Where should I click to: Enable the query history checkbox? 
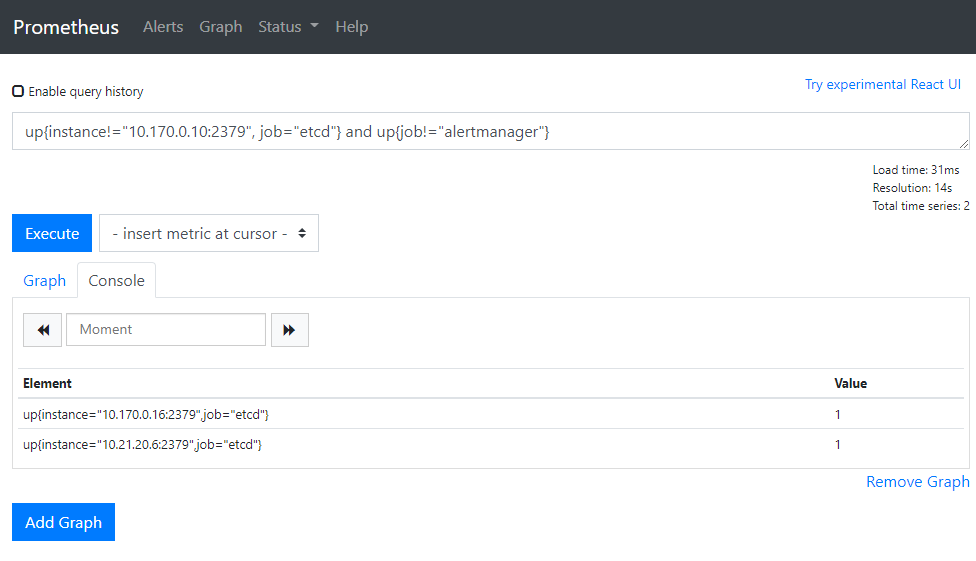18,91
